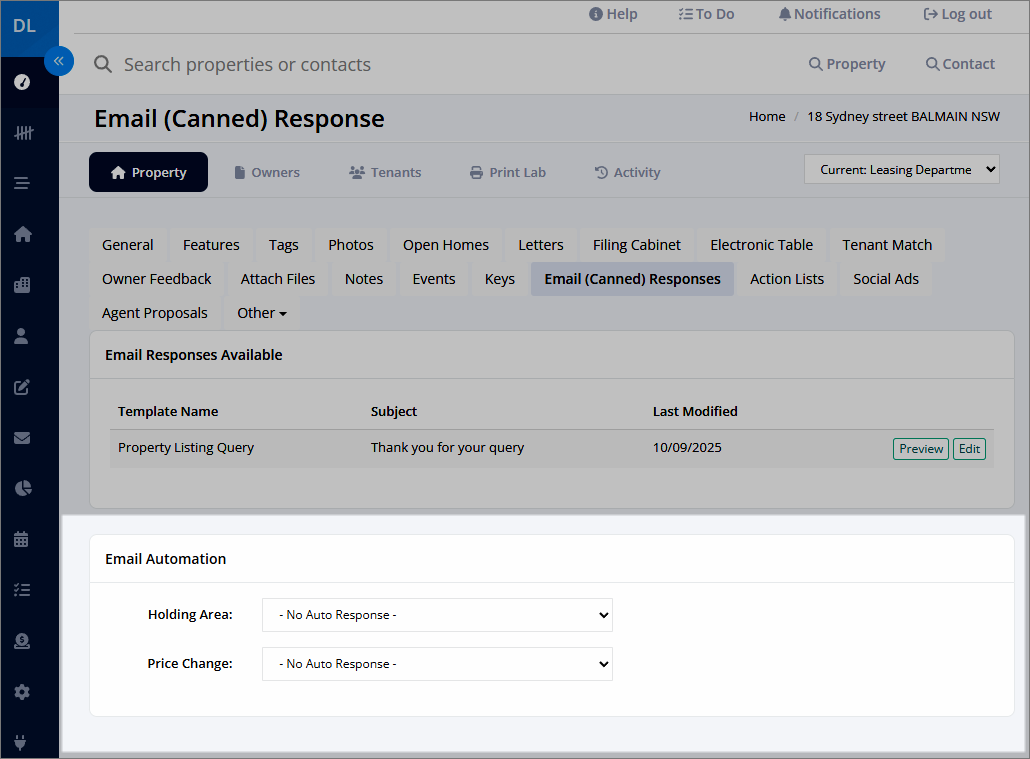Open the To Do list
The image size is (1030, 759).
tap(706, 14)
